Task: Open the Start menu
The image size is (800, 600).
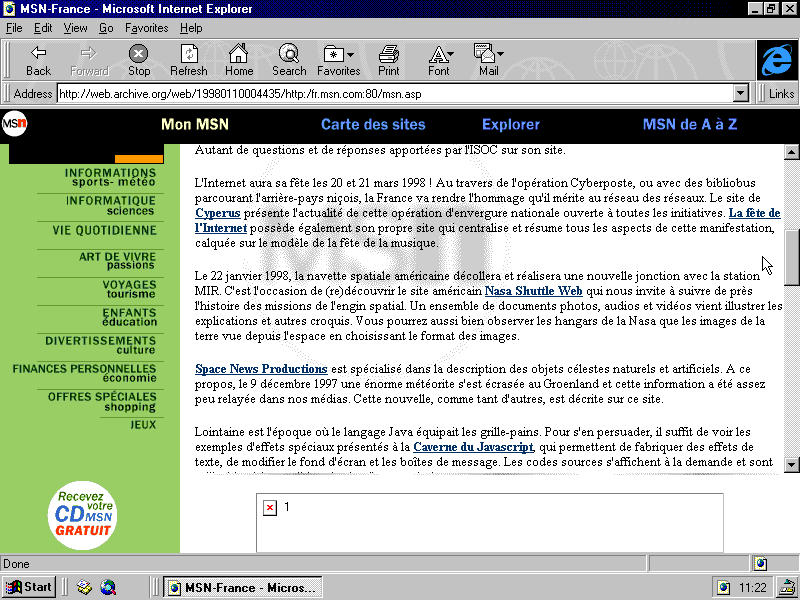Action: (x=29, y=587)
